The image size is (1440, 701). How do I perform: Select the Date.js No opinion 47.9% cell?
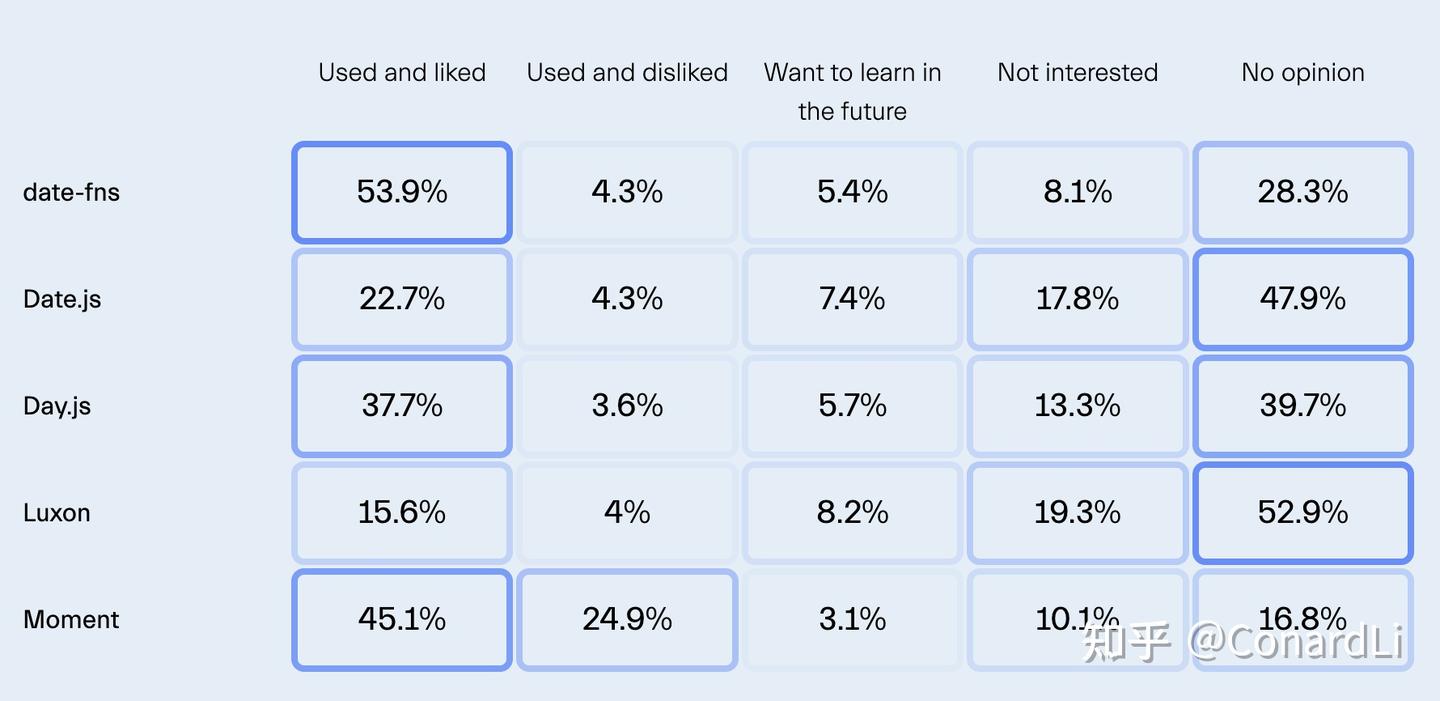pyautogui.click(x=1302, y=299)
